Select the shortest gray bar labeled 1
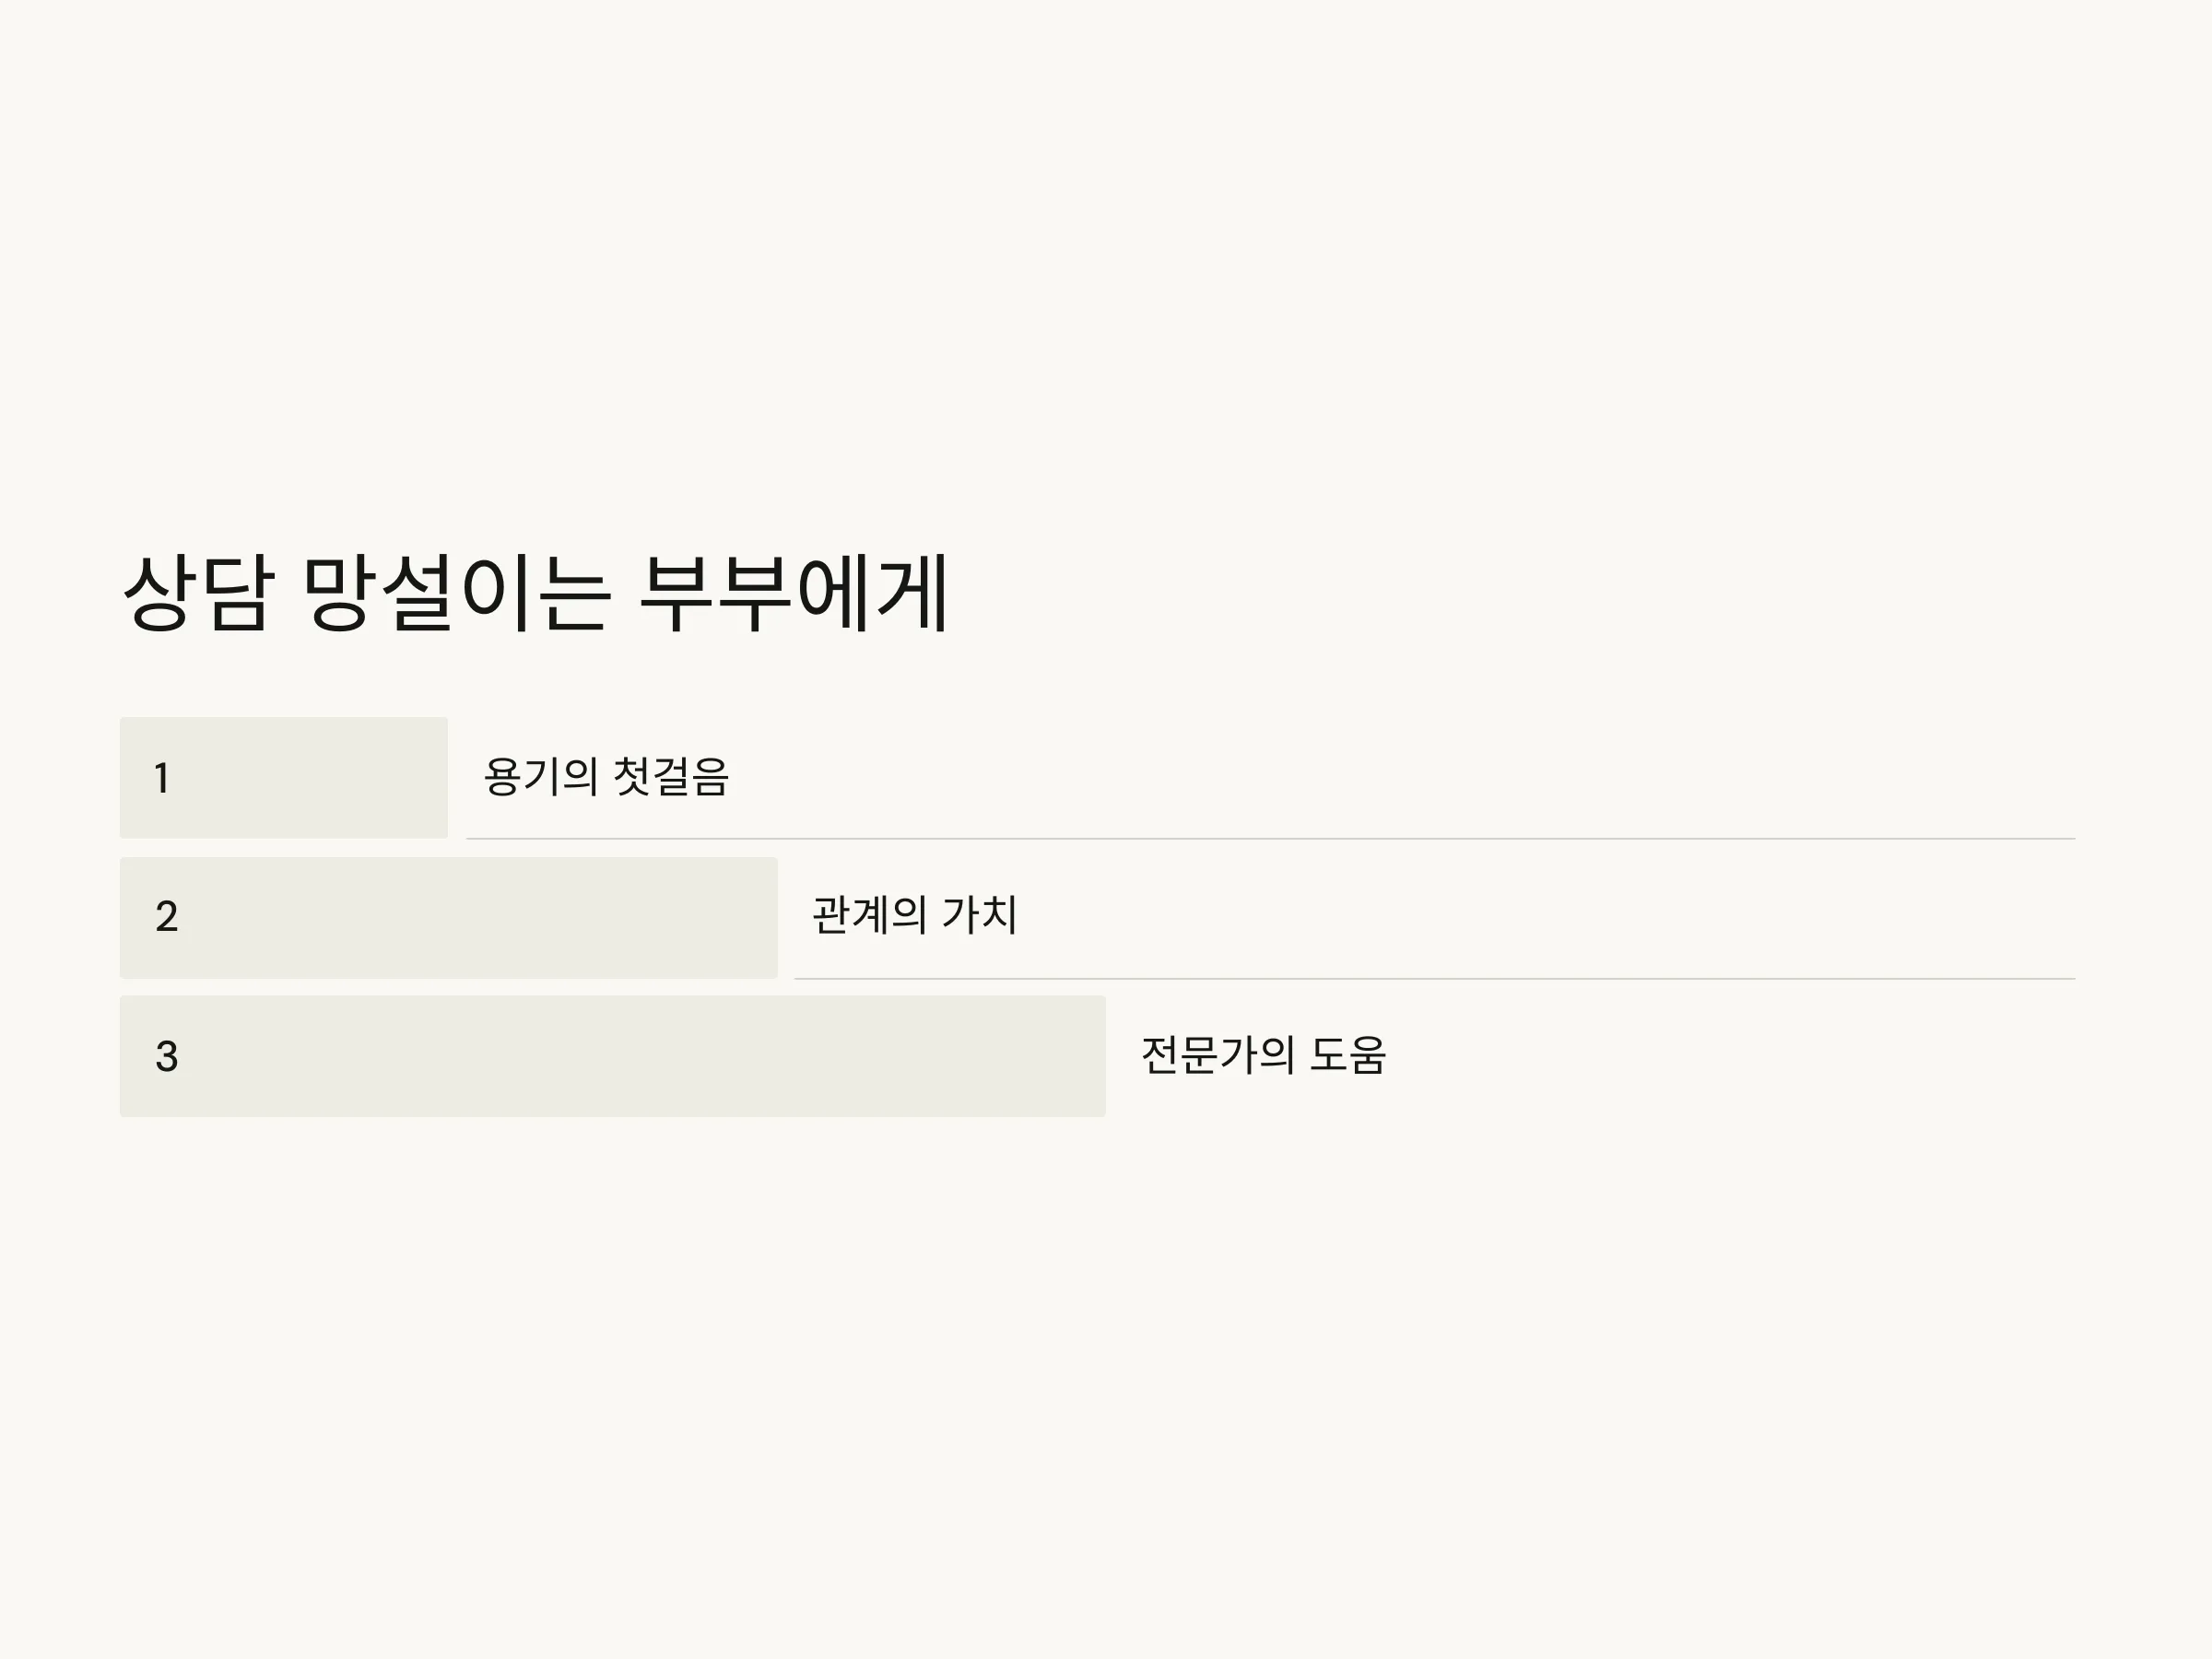 click(284, 777)
